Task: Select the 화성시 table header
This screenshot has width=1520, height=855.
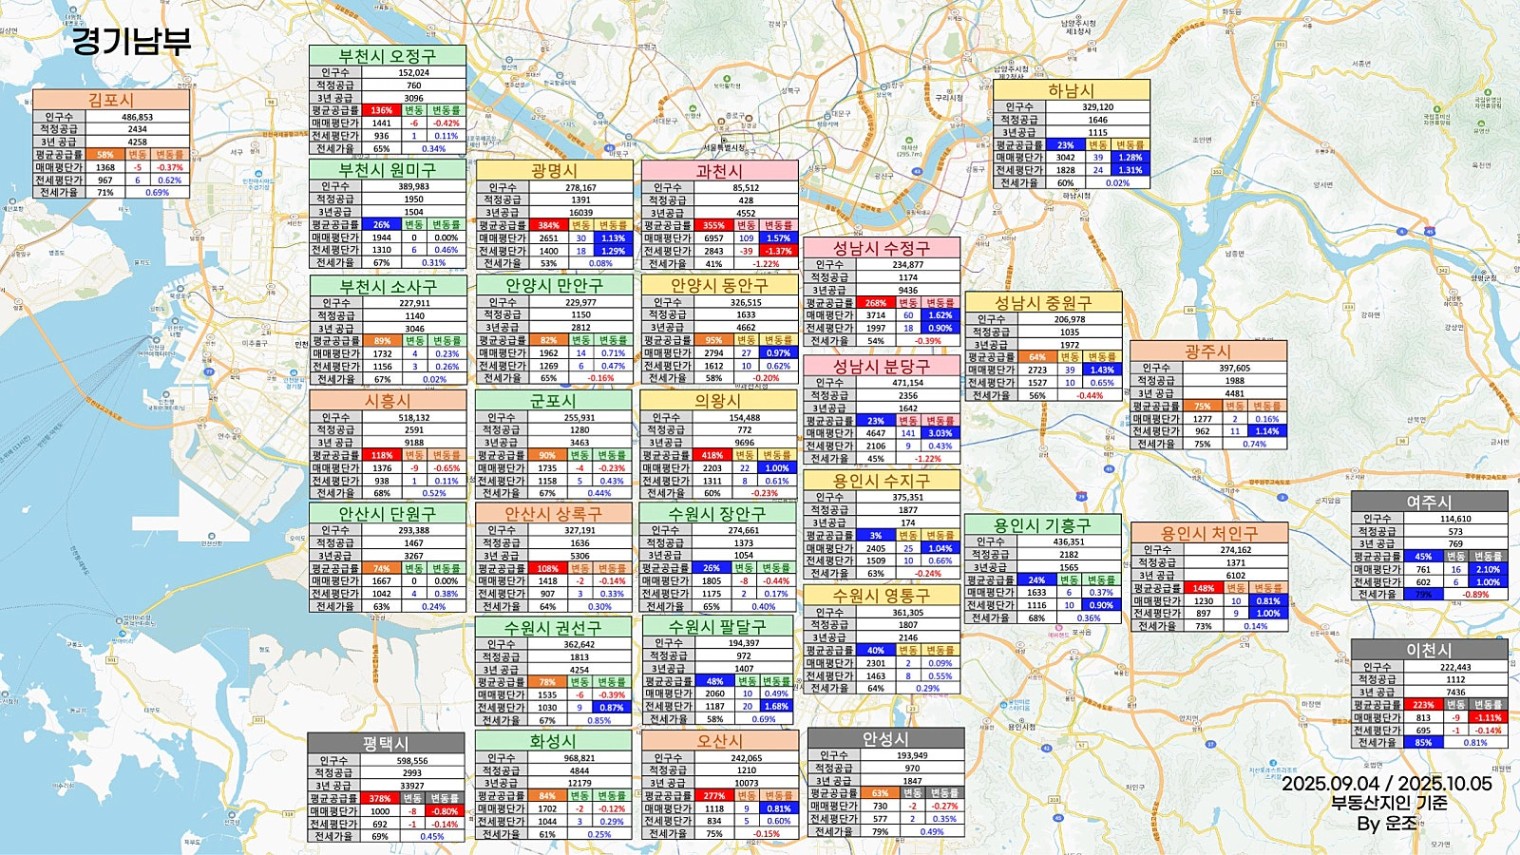Action: click(x=553, y=741)
